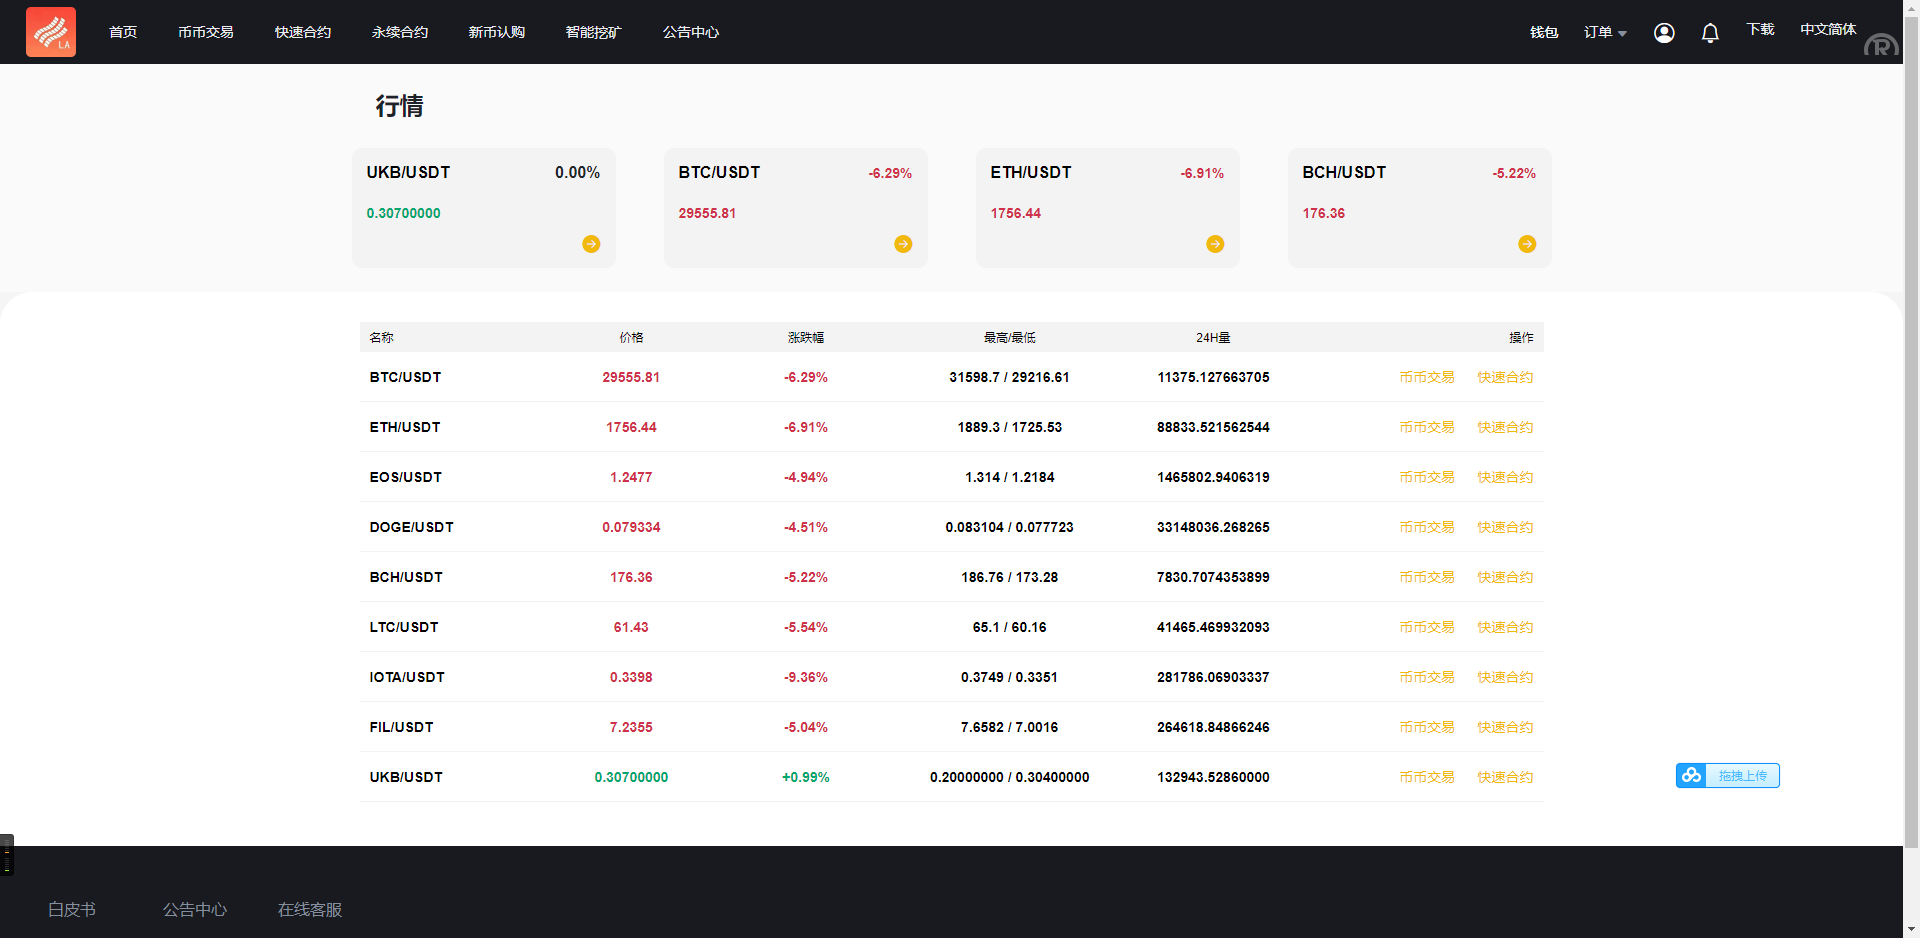
Task: Open the 中文简体 language selector
Action: click(x=1827, y=30)
